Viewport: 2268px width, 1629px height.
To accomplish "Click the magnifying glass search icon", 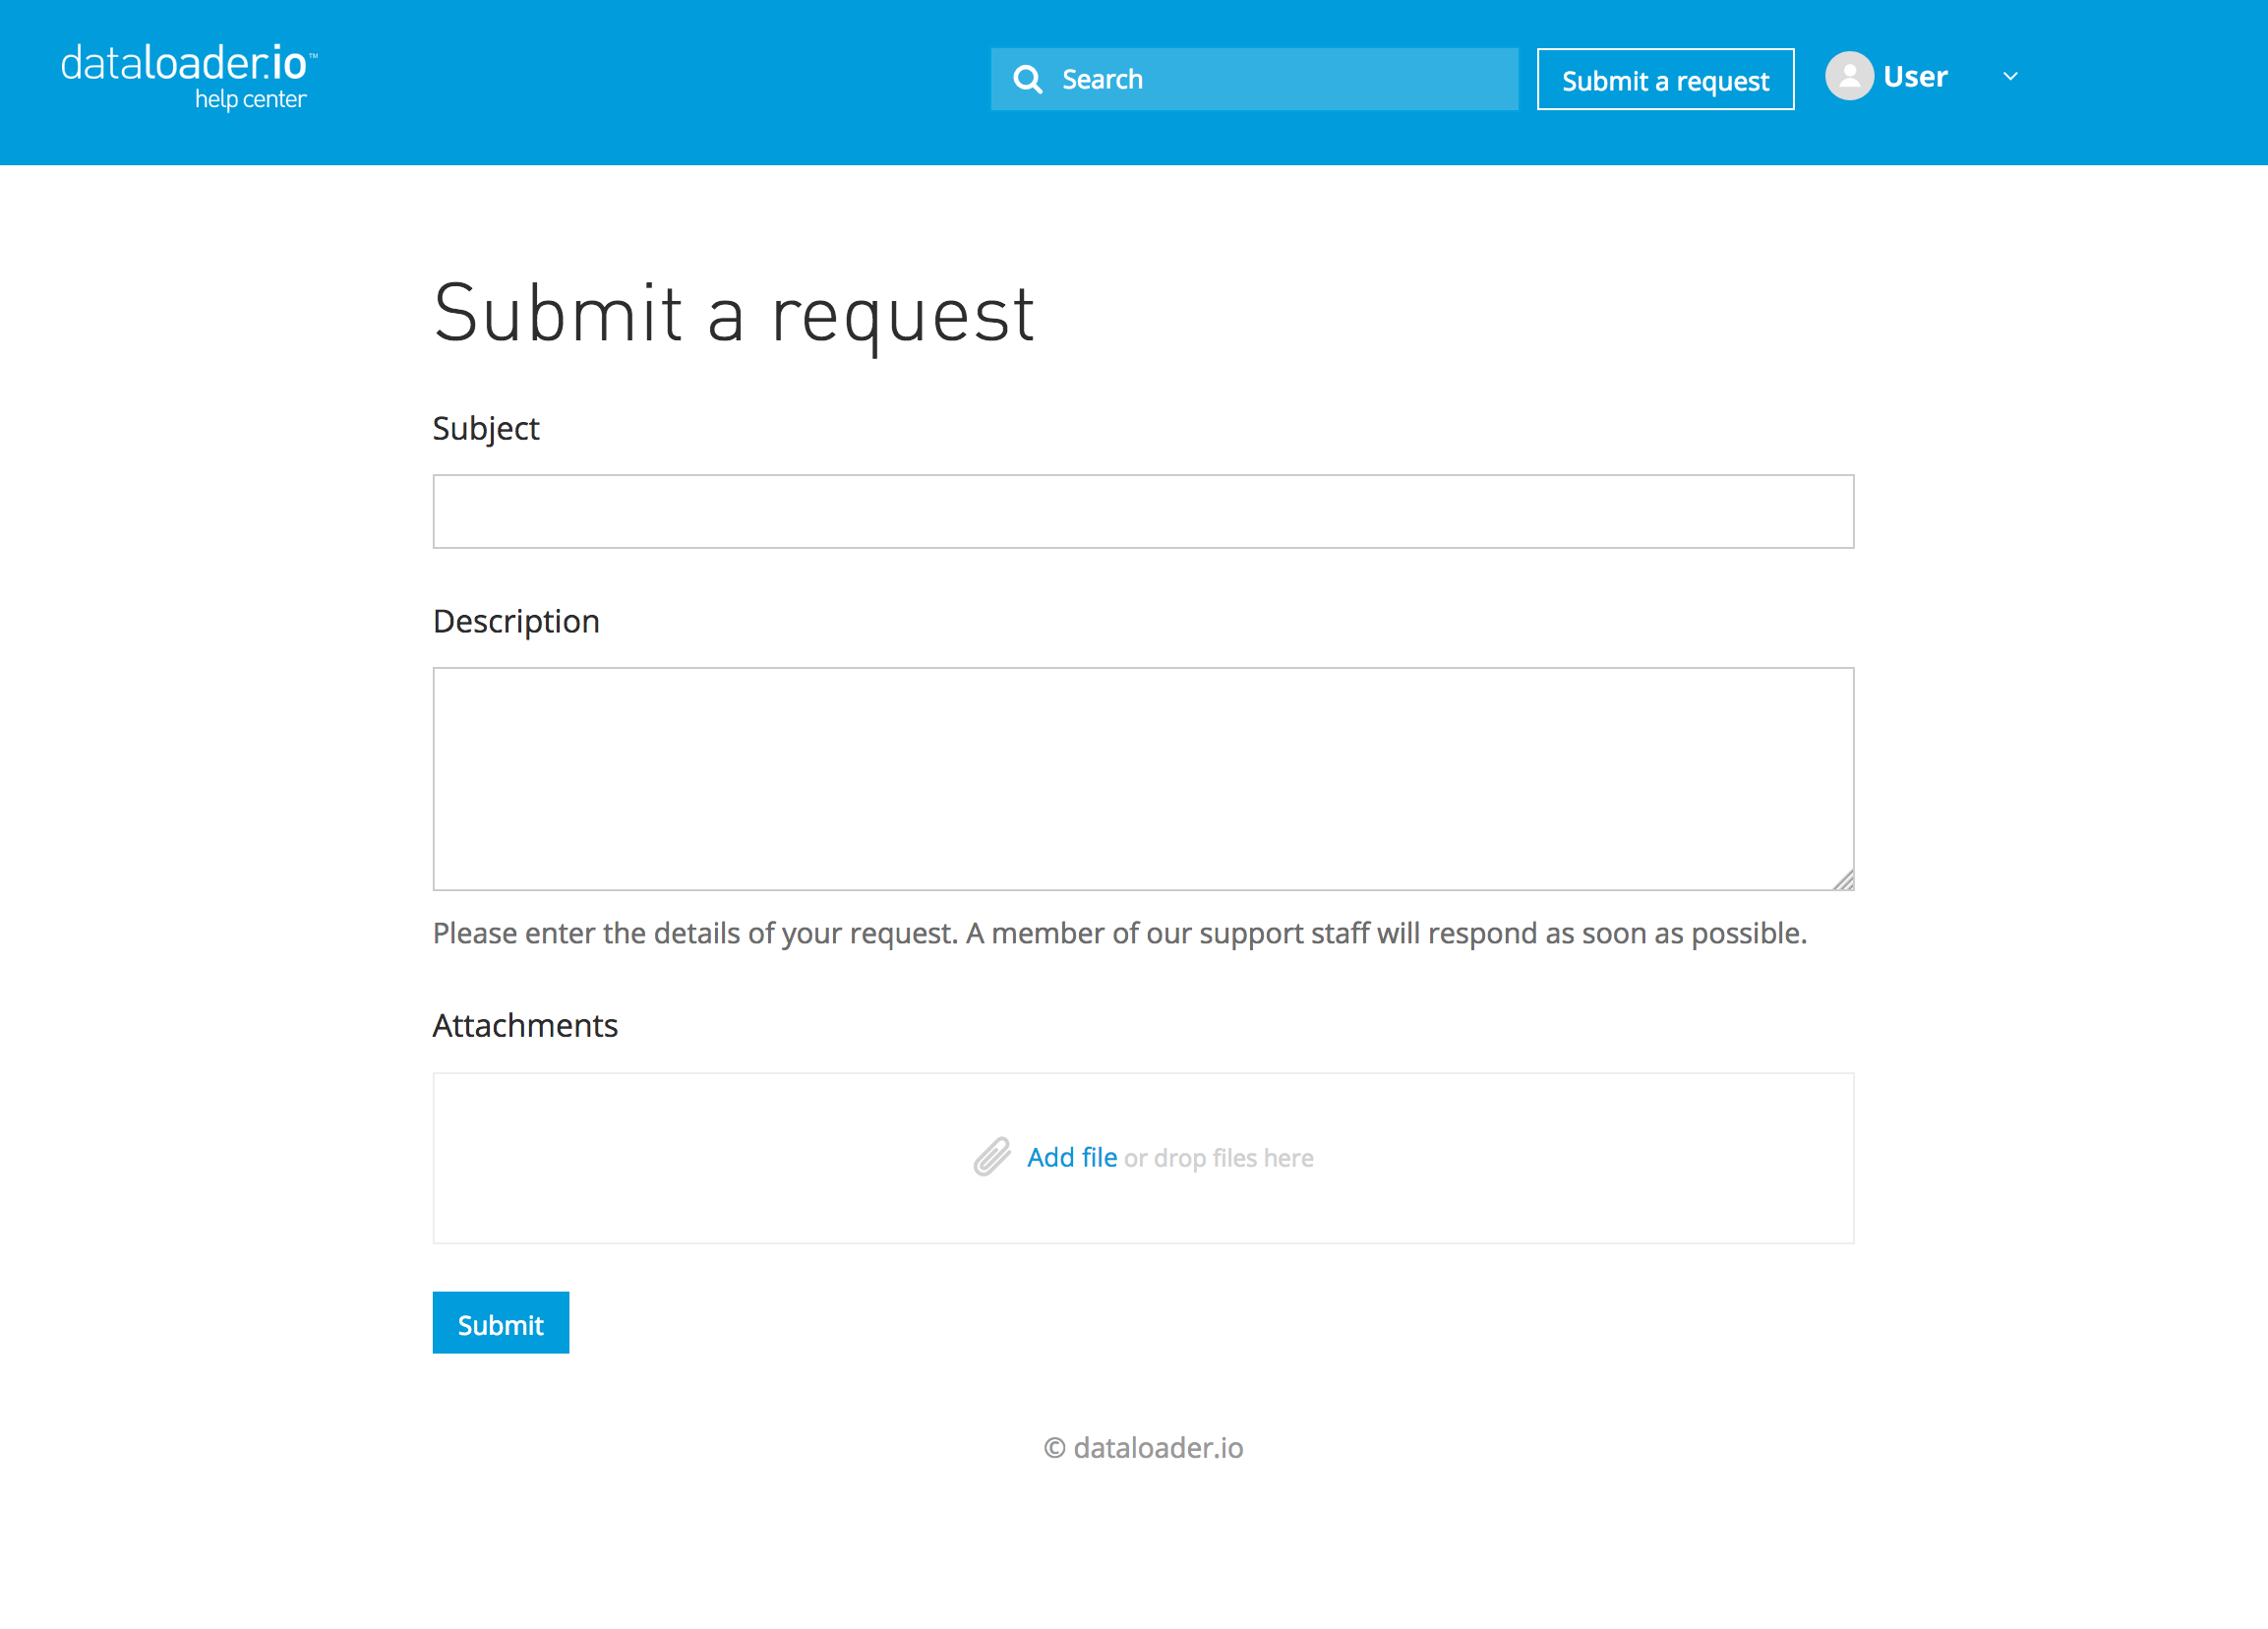I will pyautogui.click(x=1027, y=79).
